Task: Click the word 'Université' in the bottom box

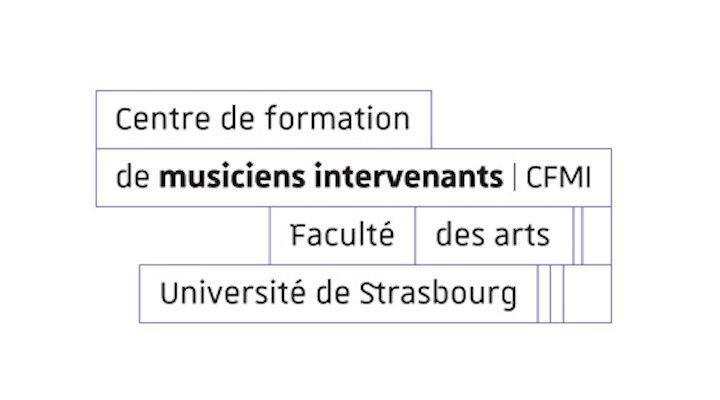Action: 233,293
